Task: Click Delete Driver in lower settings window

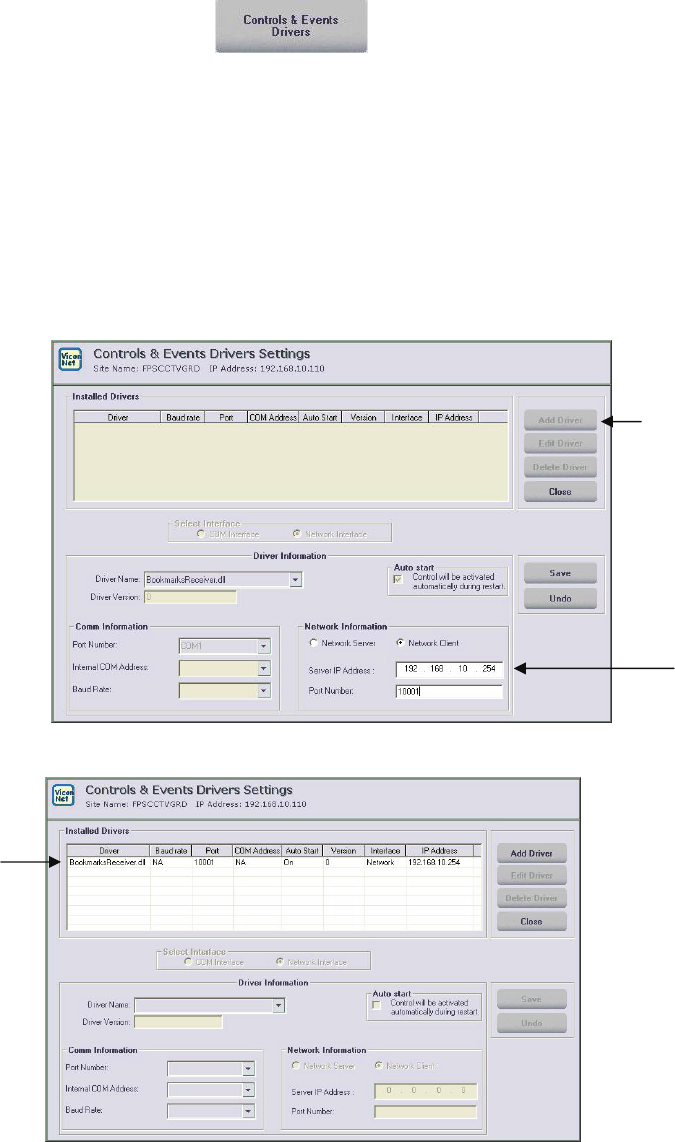Action: [532, 899]
